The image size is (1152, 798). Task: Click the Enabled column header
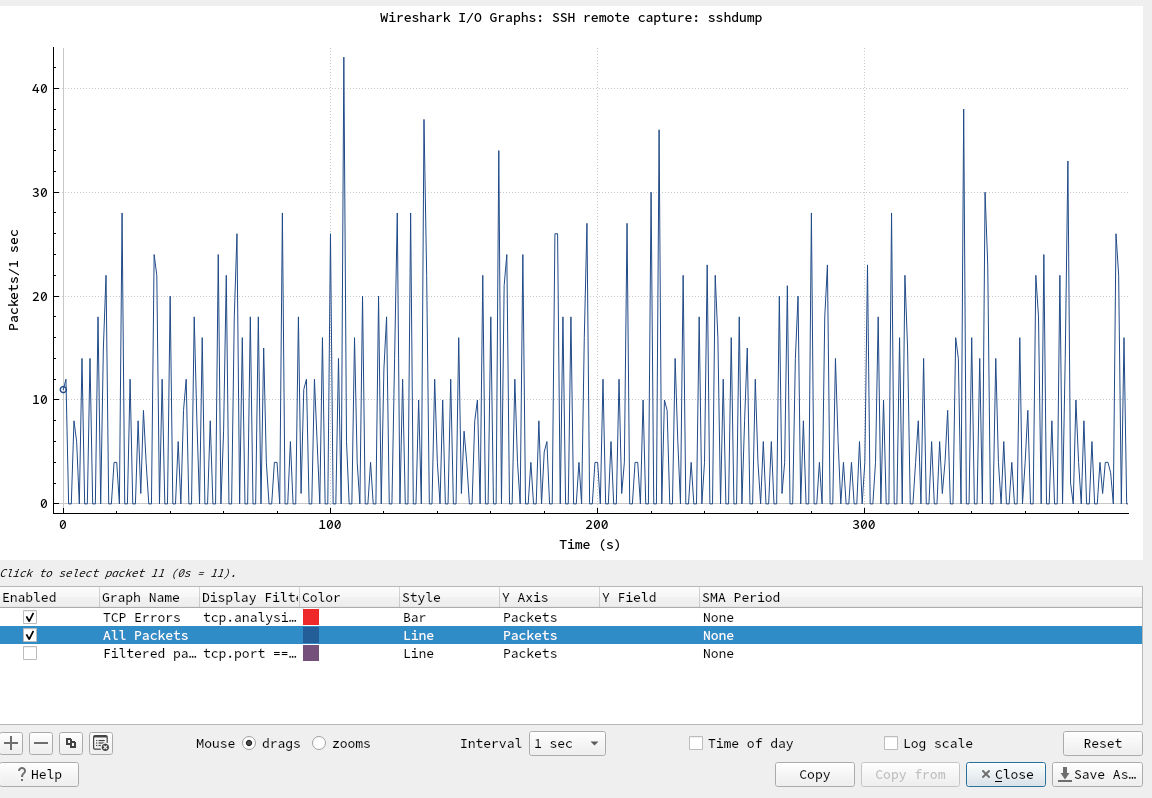click(49, 597)
